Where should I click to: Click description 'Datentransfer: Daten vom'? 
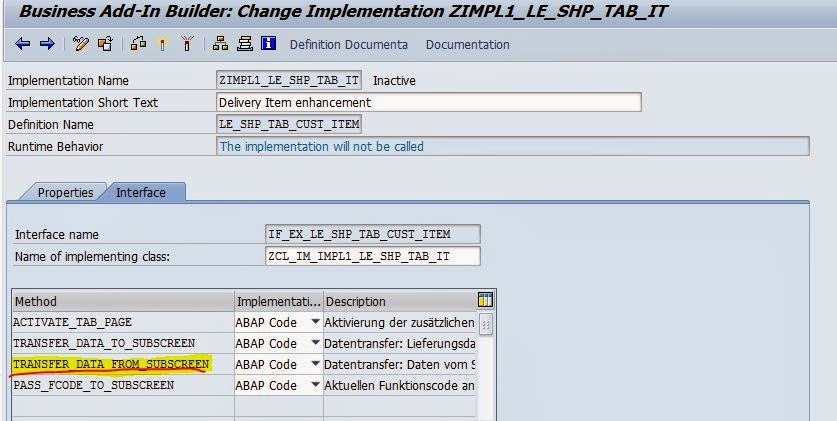[399, 364]
